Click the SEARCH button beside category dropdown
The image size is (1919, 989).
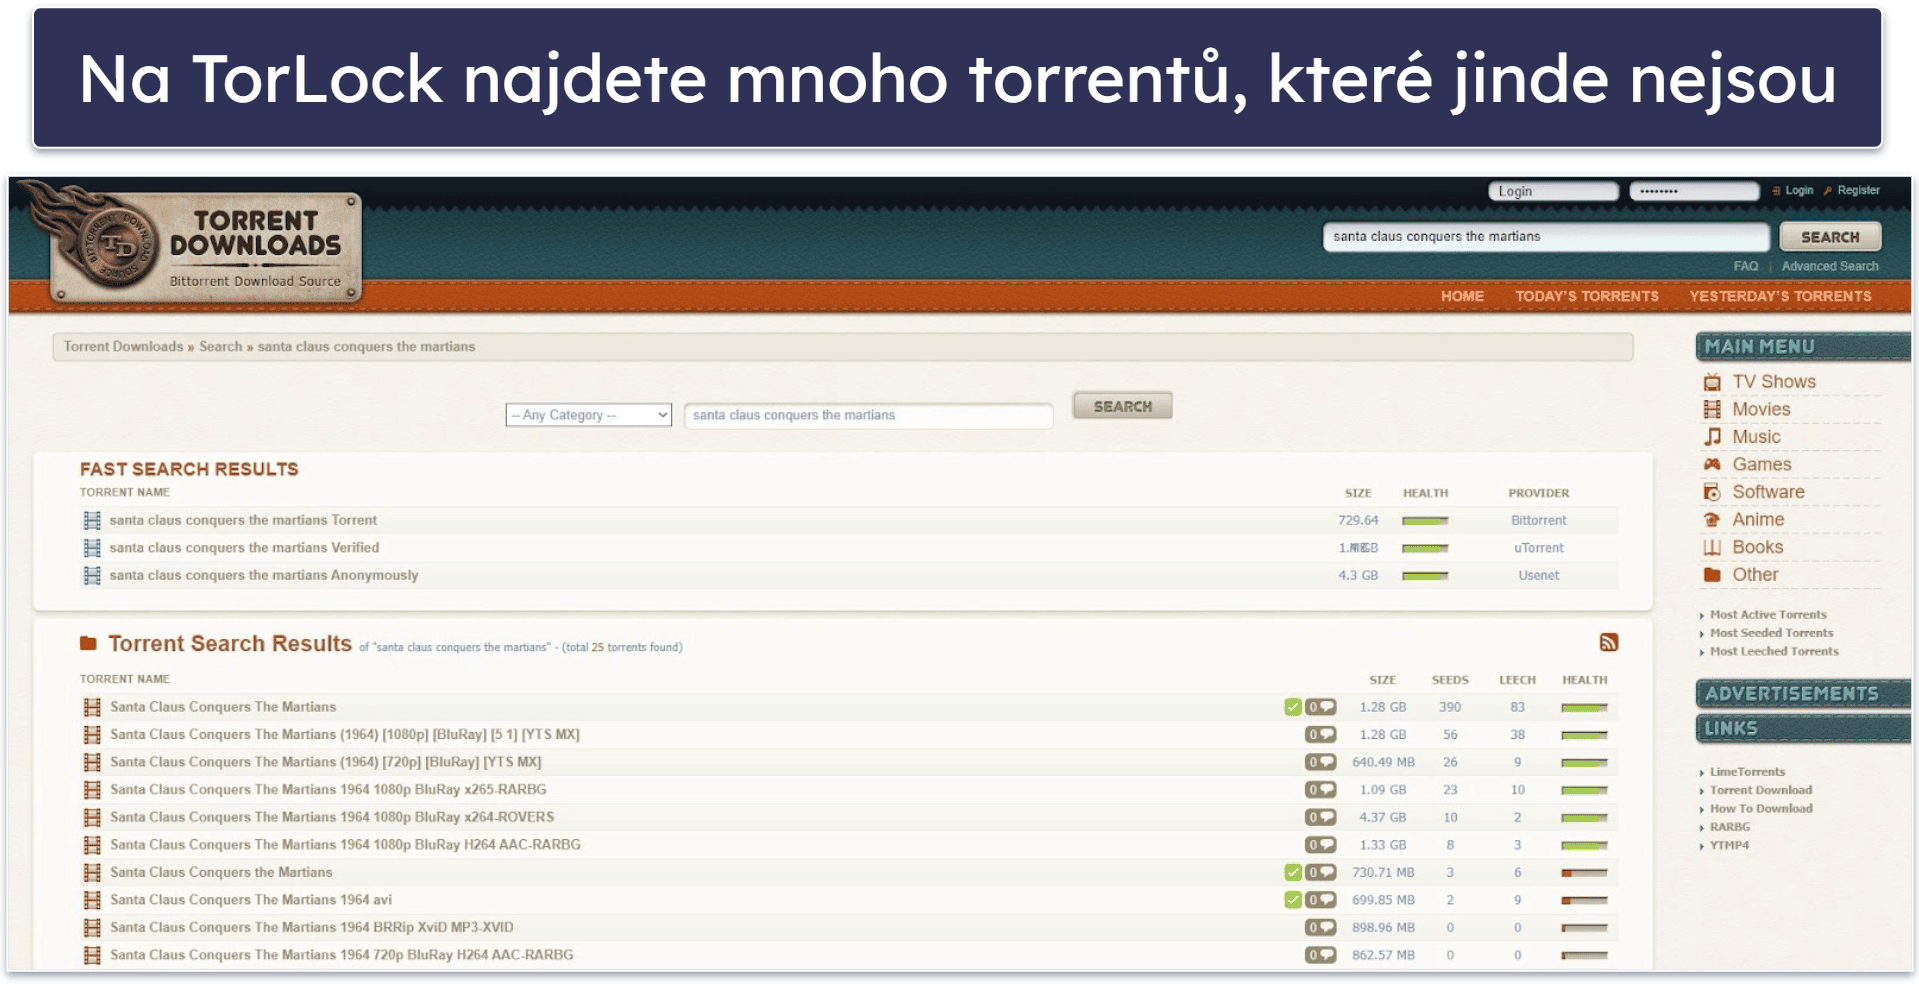1122,406
